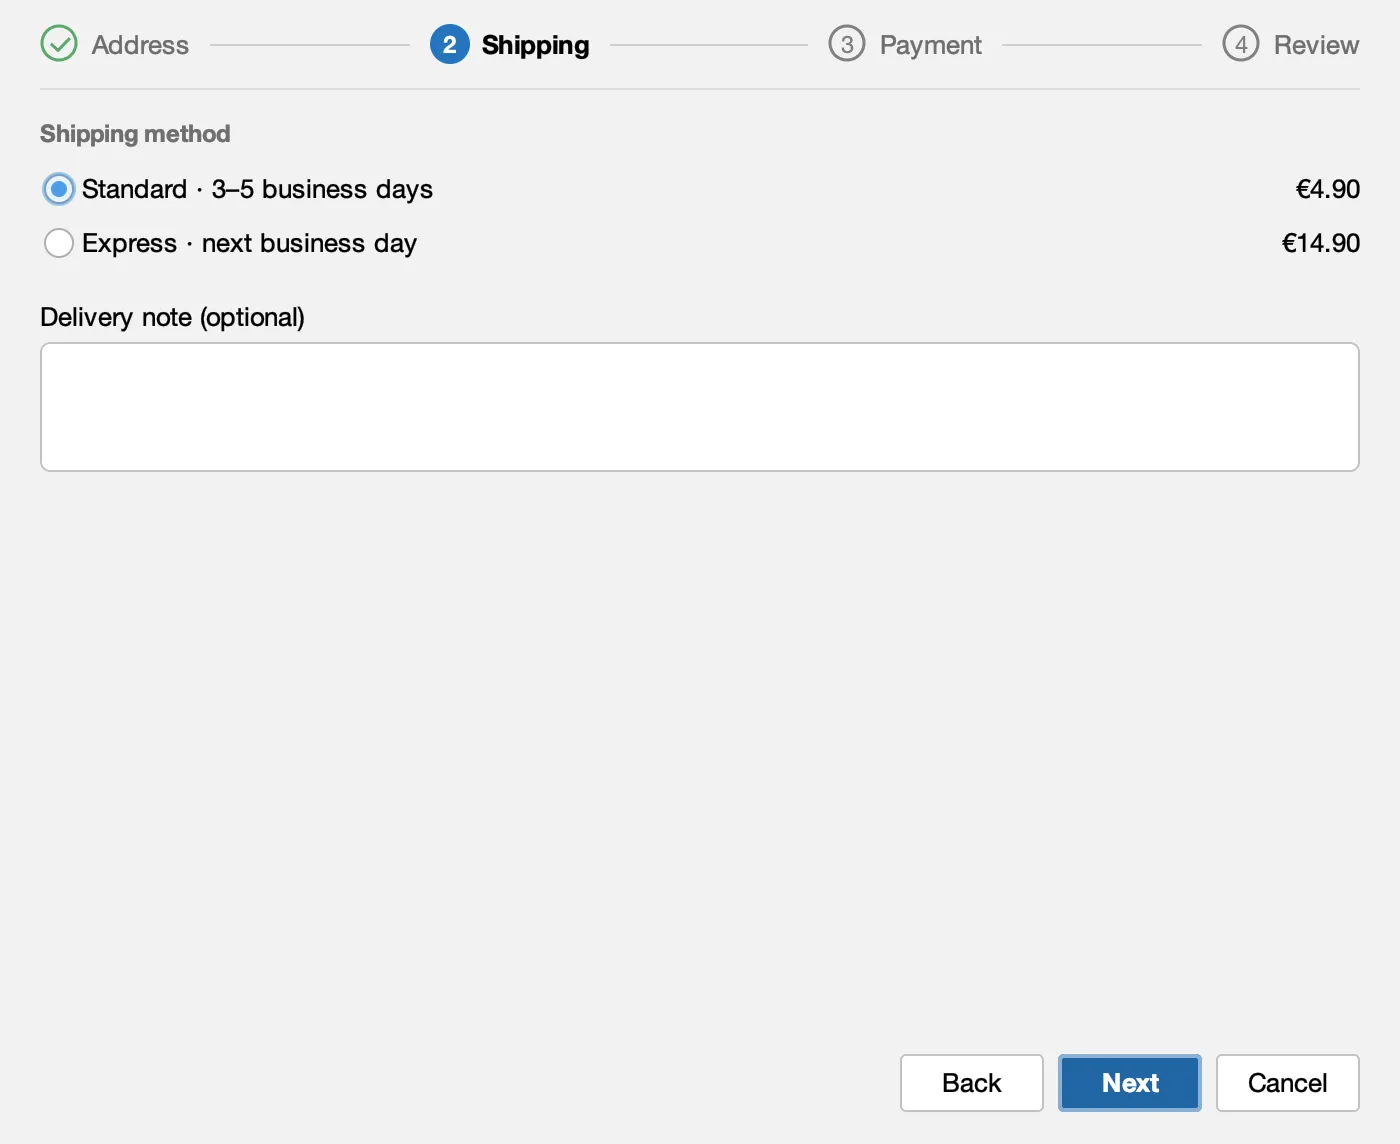
Task: Click the €4.90 standard shipping price
Action: [x=1328, y=189]
